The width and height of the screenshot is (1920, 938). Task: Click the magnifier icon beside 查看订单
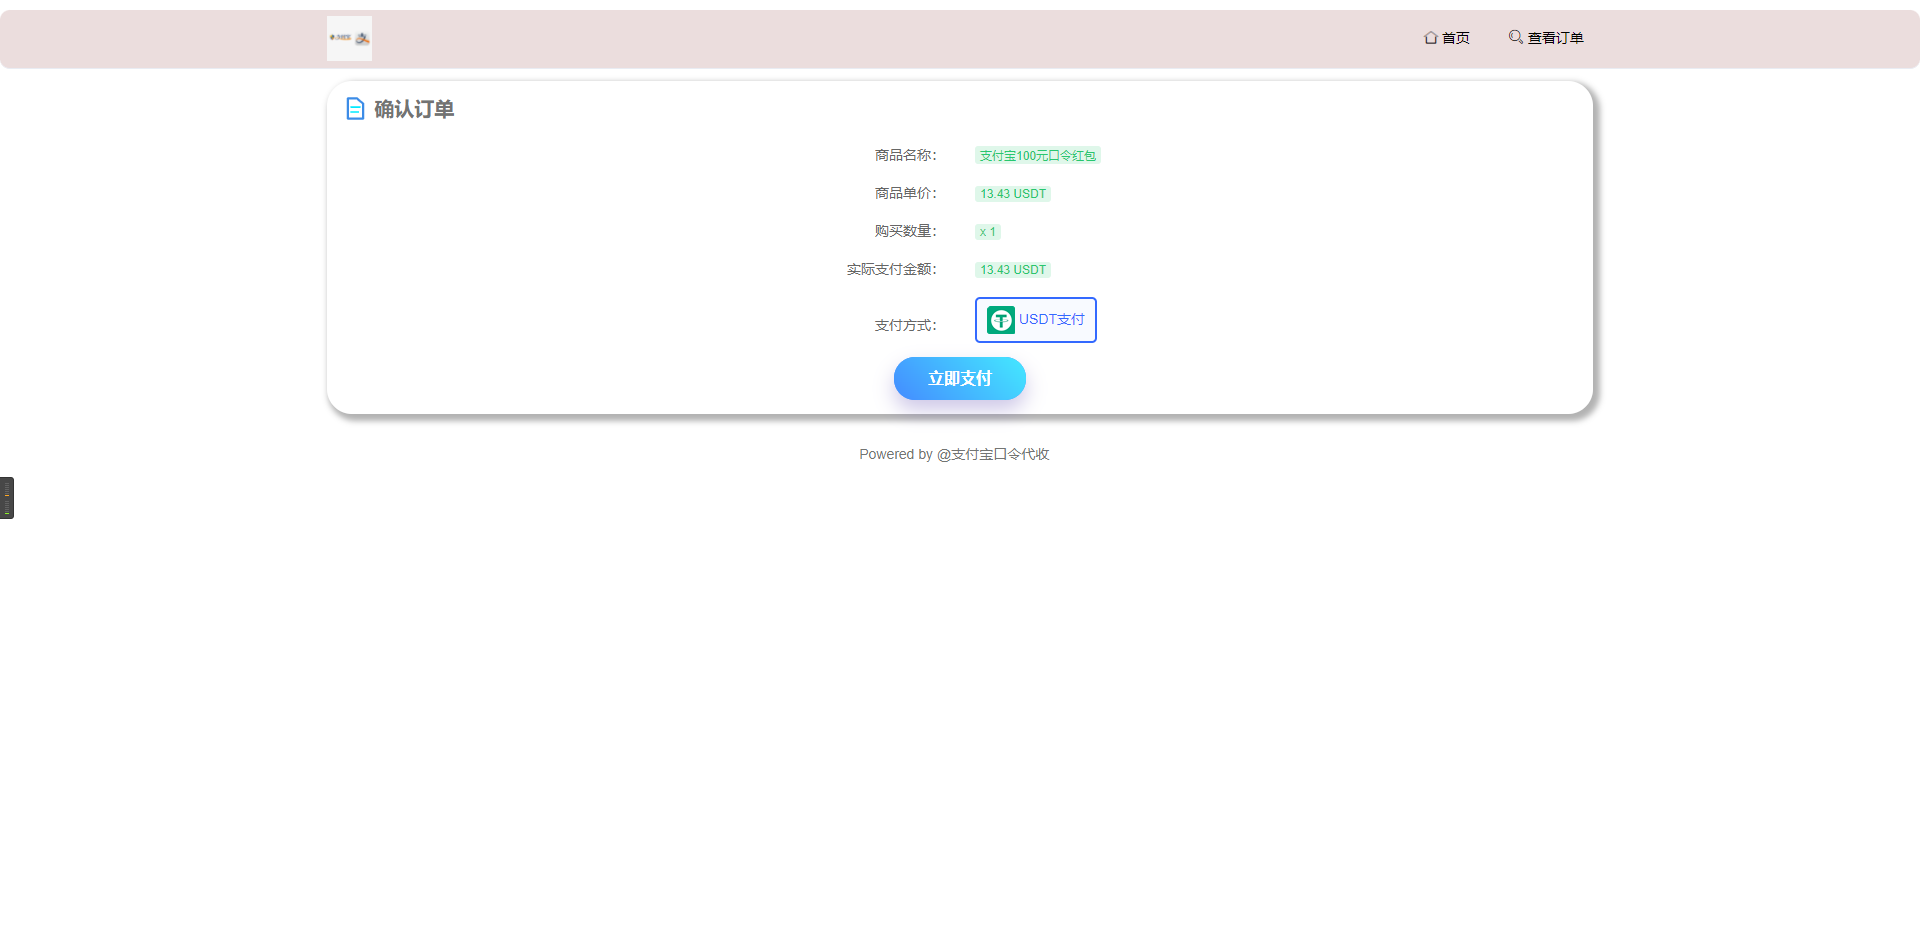point(1516,37)
